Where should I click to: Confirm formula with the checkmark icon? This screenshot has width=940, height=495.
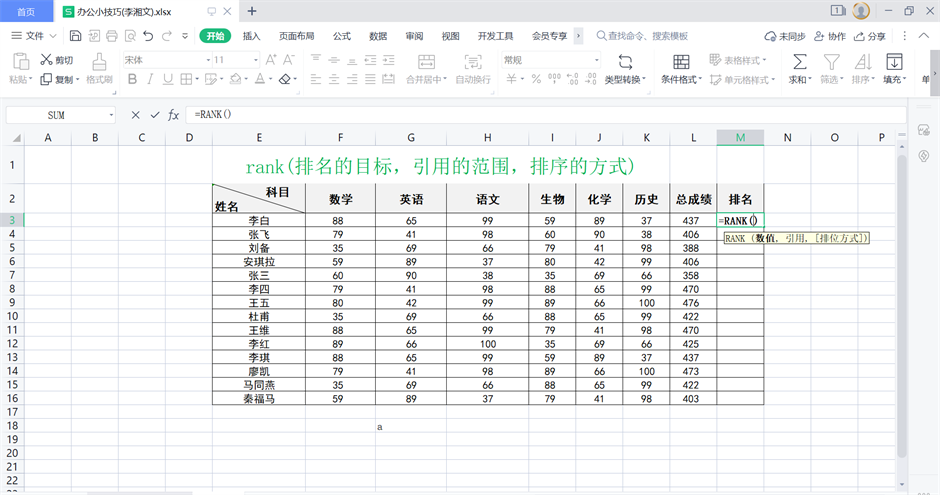tap(153, 115)
